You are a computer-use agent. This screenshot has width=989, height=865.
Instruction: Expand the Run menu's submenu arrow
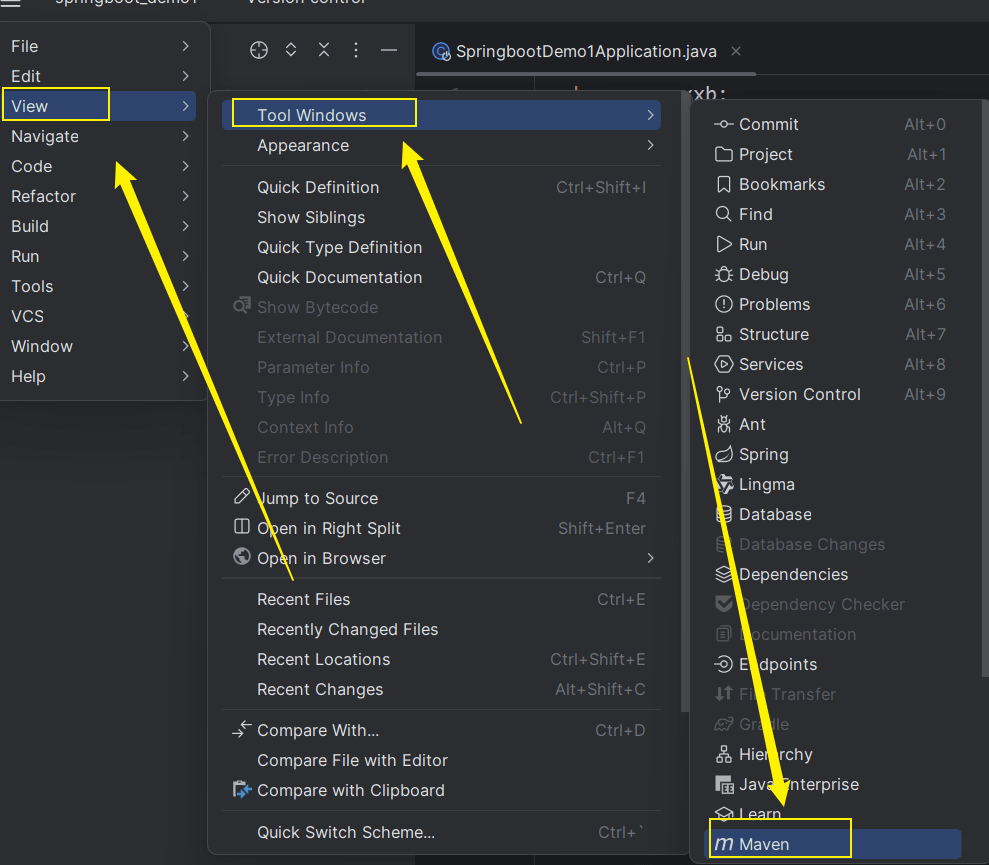pos(185,256)
